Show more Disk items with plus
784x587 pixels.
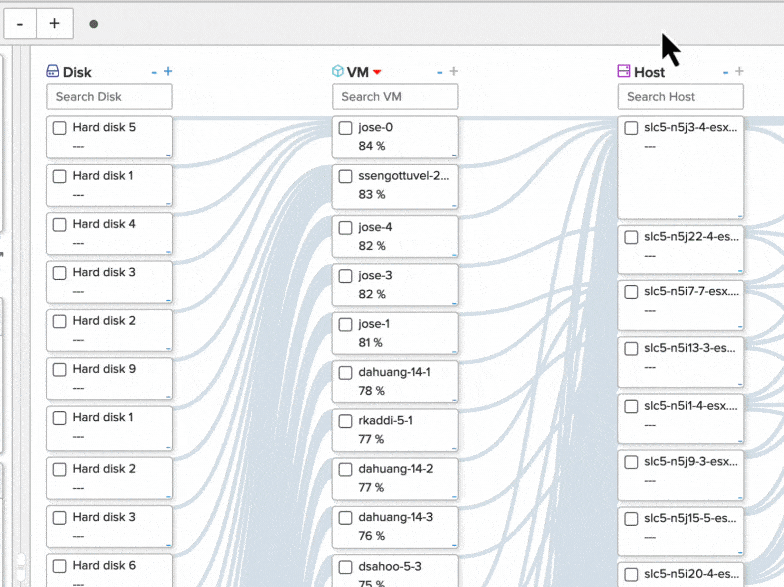tap(168, 72)
